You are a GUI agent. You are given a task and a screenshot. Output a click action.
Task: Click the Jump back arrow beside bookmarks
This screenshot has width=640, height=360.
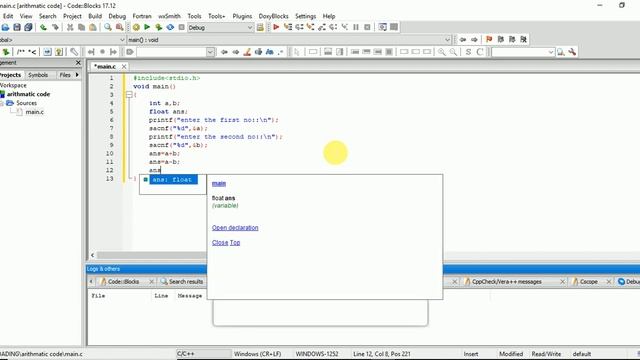tap(463, 40)
